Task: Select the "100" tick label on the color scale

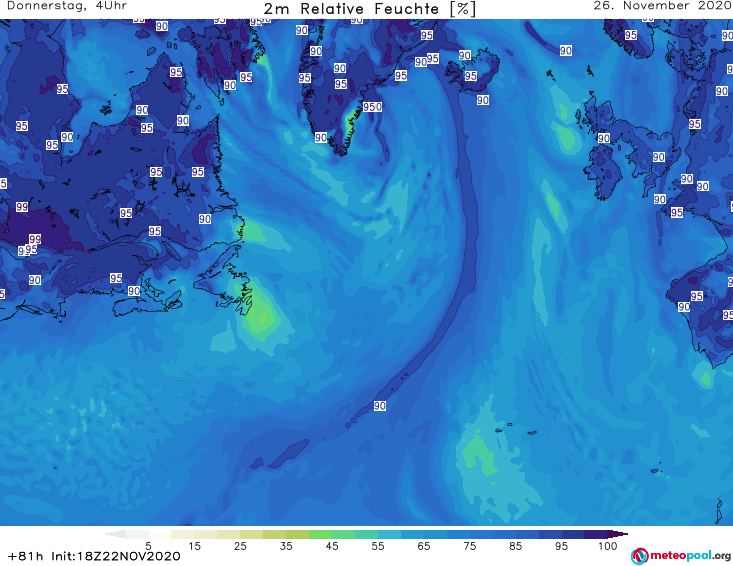Action: click(608, 545)
